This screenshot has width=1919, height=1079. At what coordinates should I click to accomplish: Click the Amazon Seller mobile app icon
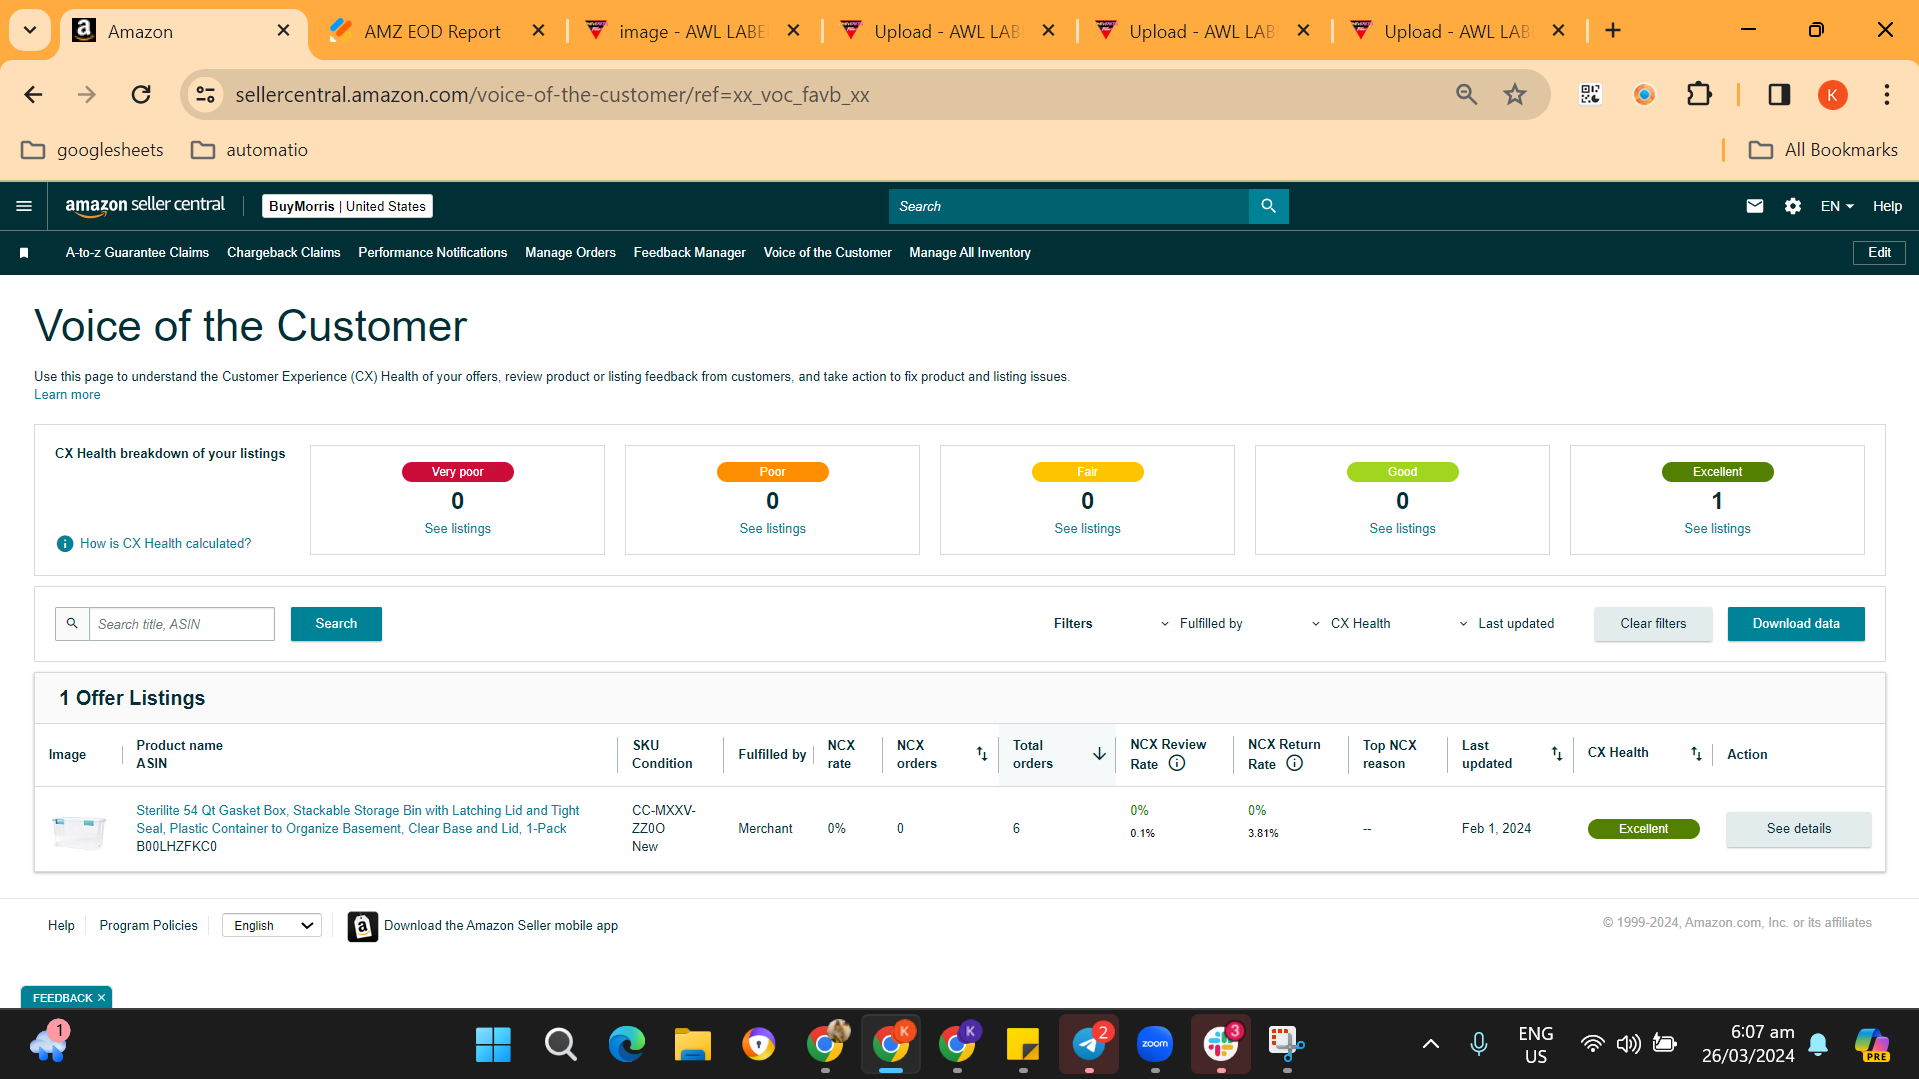362,926
